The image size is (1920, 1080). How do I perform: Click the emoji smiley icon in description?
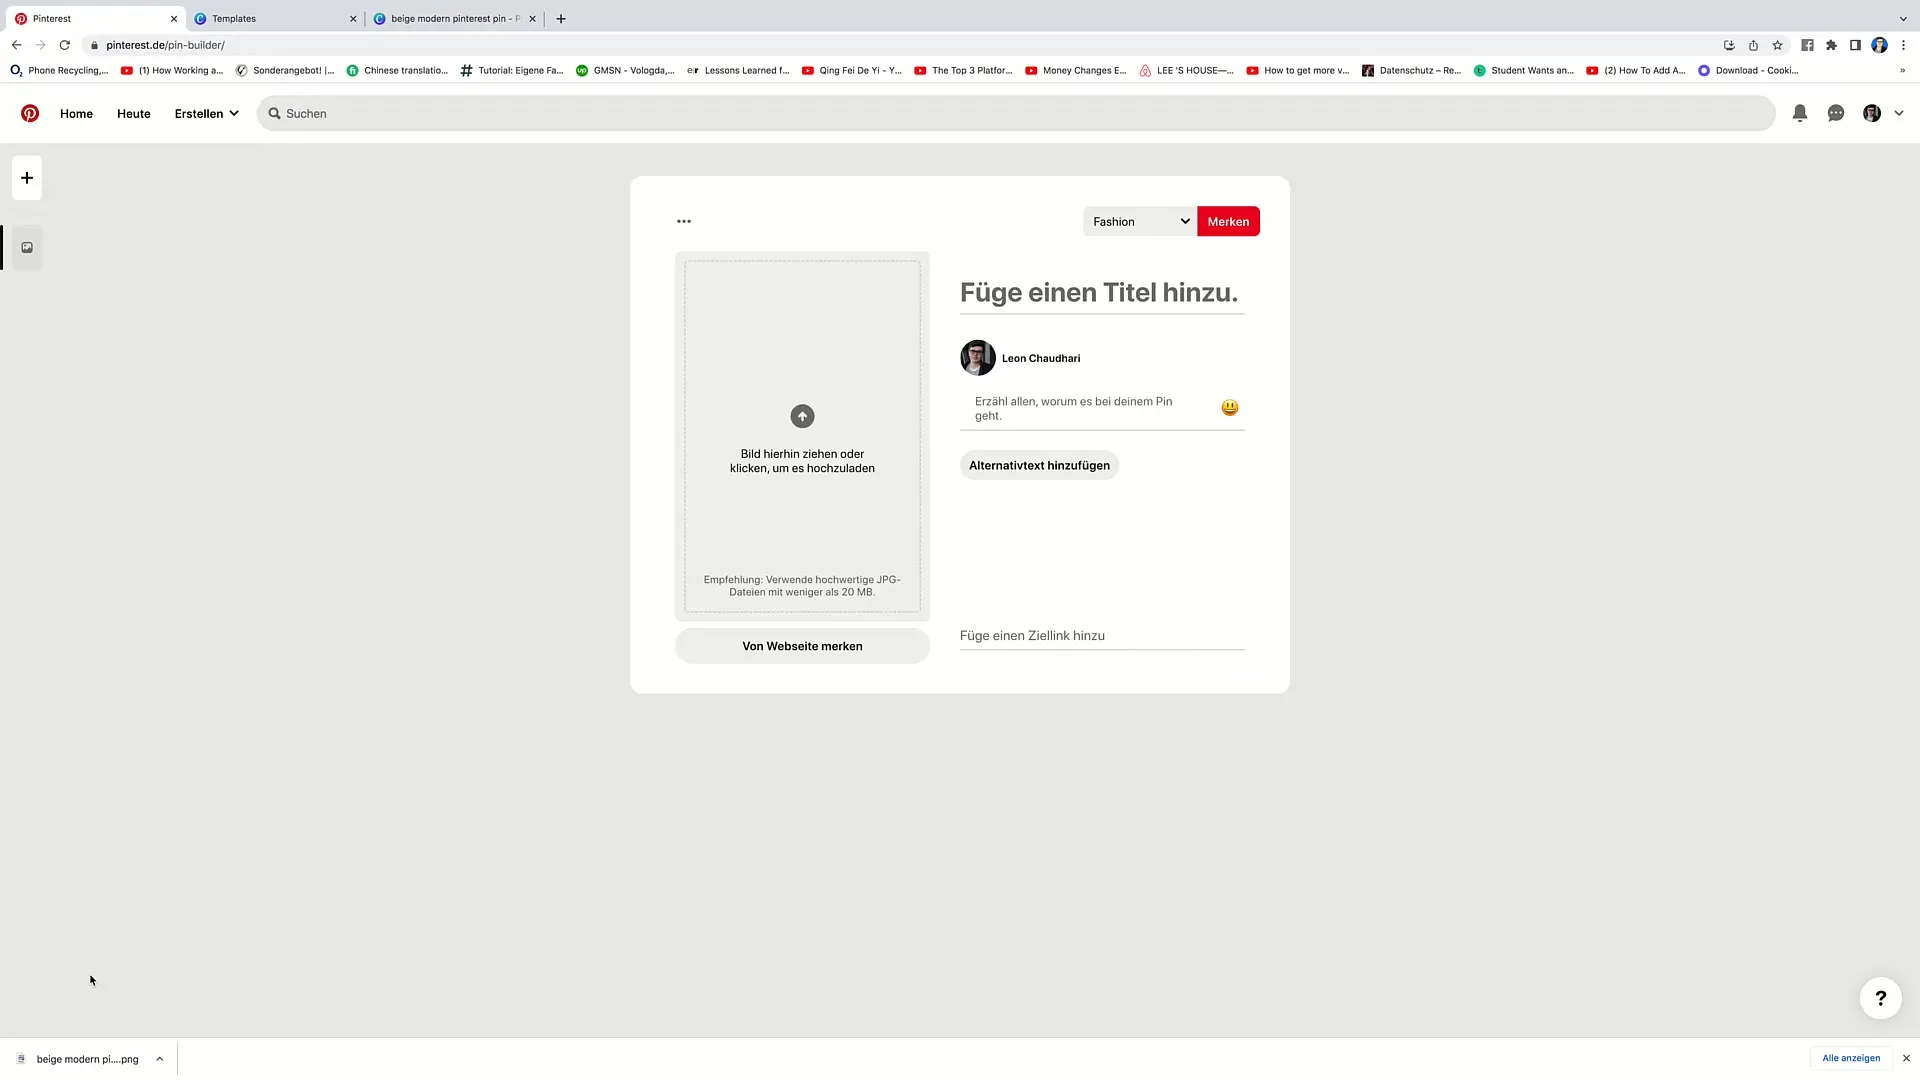[x=1229, y=407]
